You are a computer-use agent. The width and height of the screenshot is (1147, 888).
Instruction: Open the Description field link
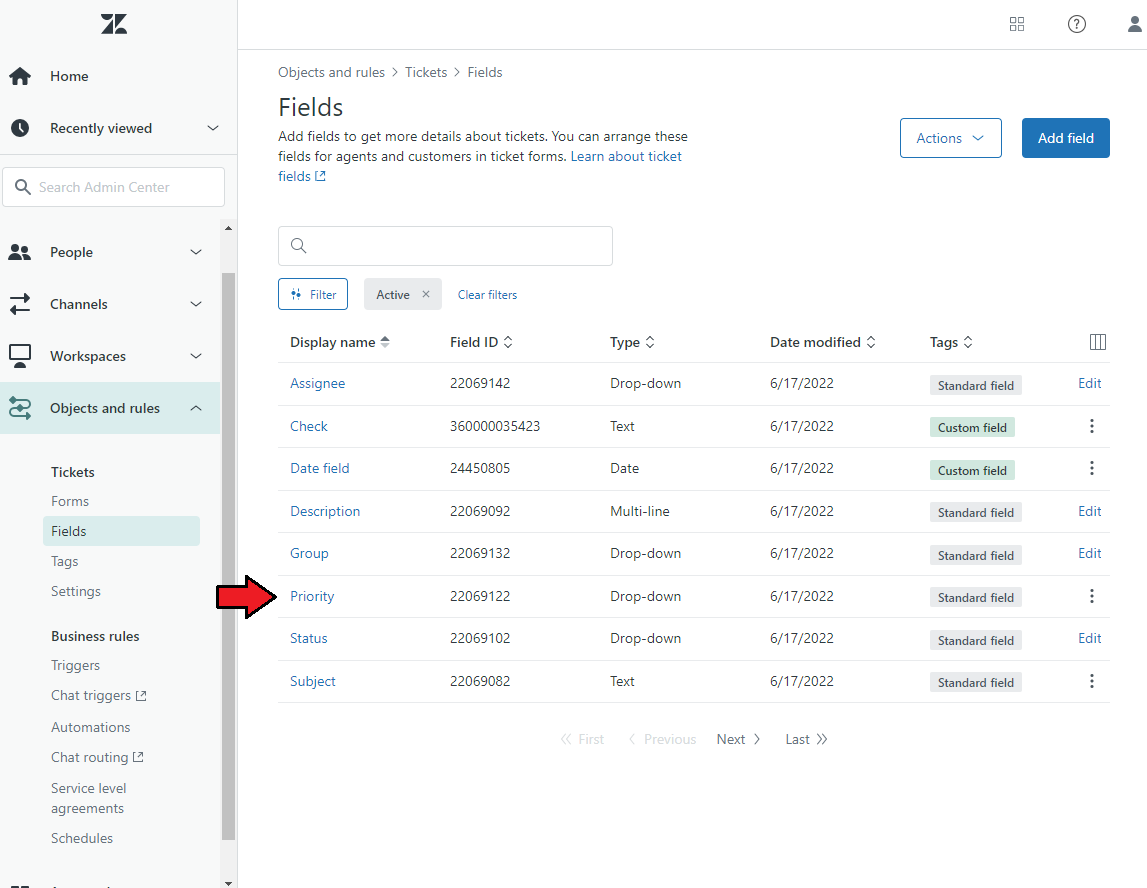325,511
